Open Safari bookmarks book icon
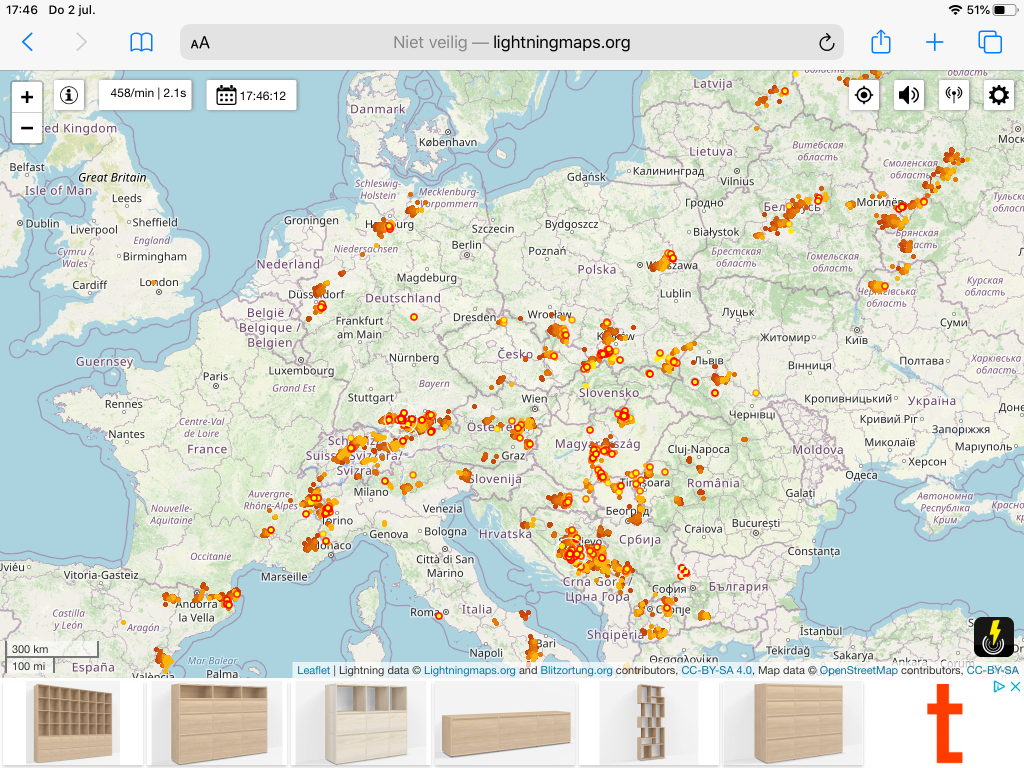1024x768 pixels. (141, 42)
